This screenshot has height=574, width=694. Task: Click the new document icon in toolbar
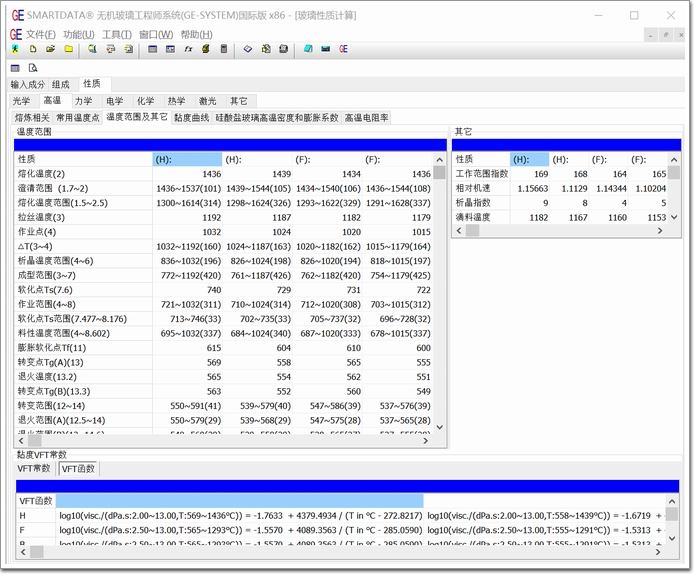point(33,49)
